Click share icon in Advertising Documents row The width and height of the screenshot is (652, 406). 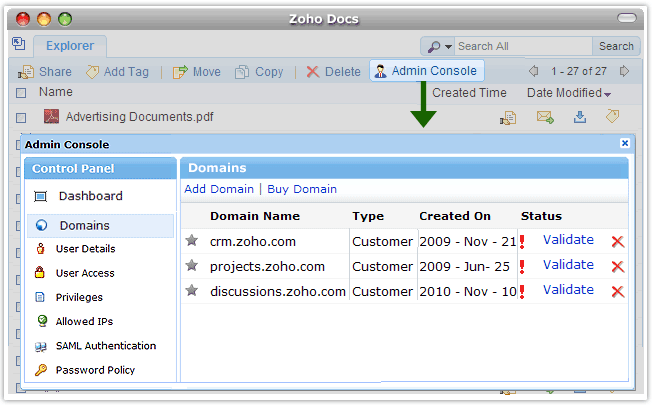tap(508, 118)
